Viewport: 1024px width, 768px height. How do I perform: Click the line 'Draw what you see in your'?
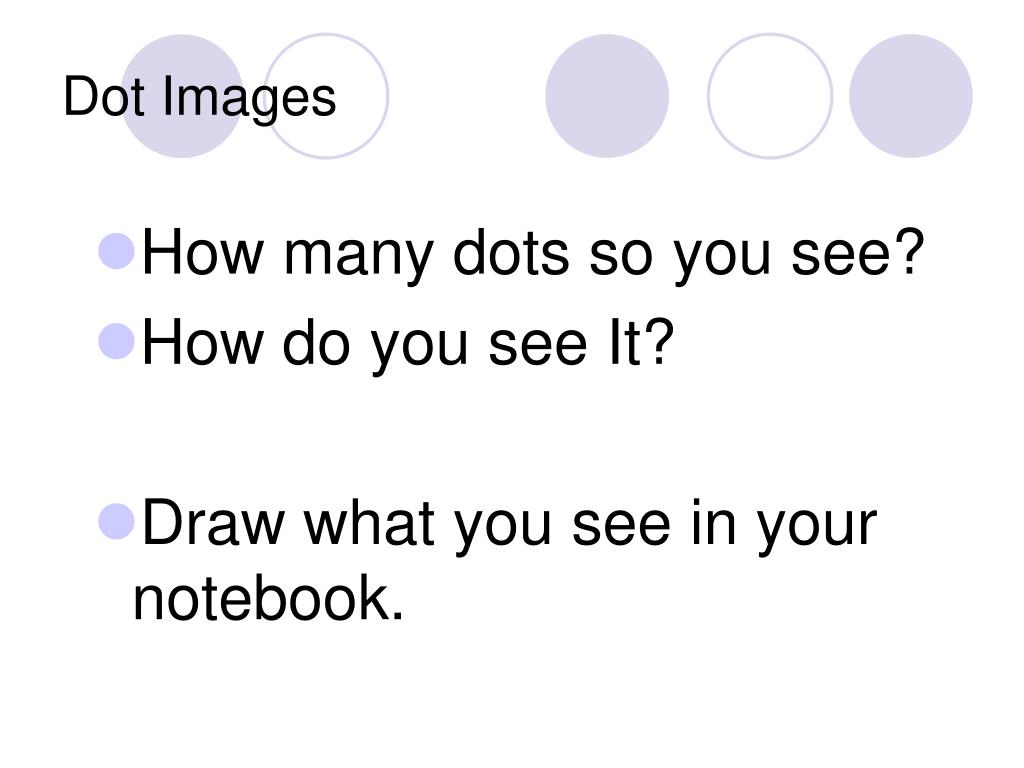509,525
